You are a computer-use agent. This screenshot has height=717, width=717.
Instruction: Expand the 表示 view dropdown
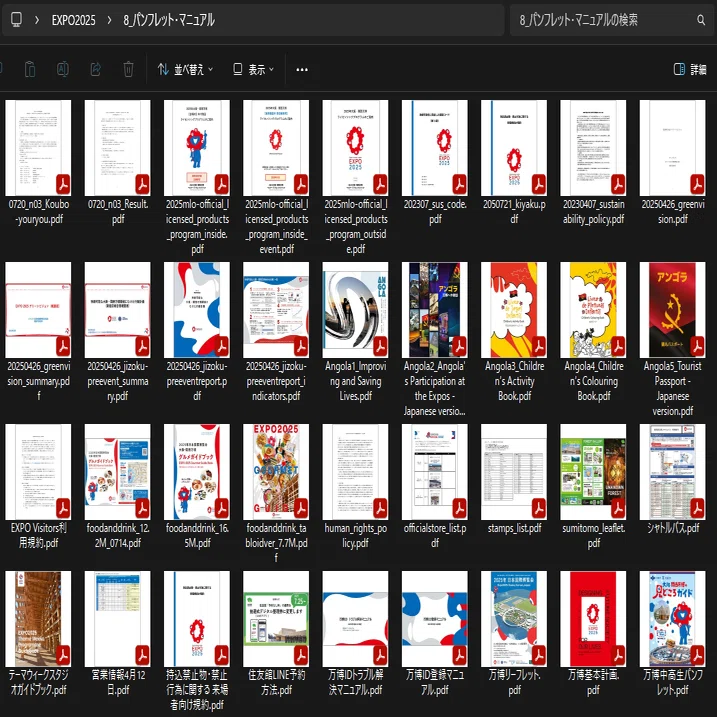253,70
